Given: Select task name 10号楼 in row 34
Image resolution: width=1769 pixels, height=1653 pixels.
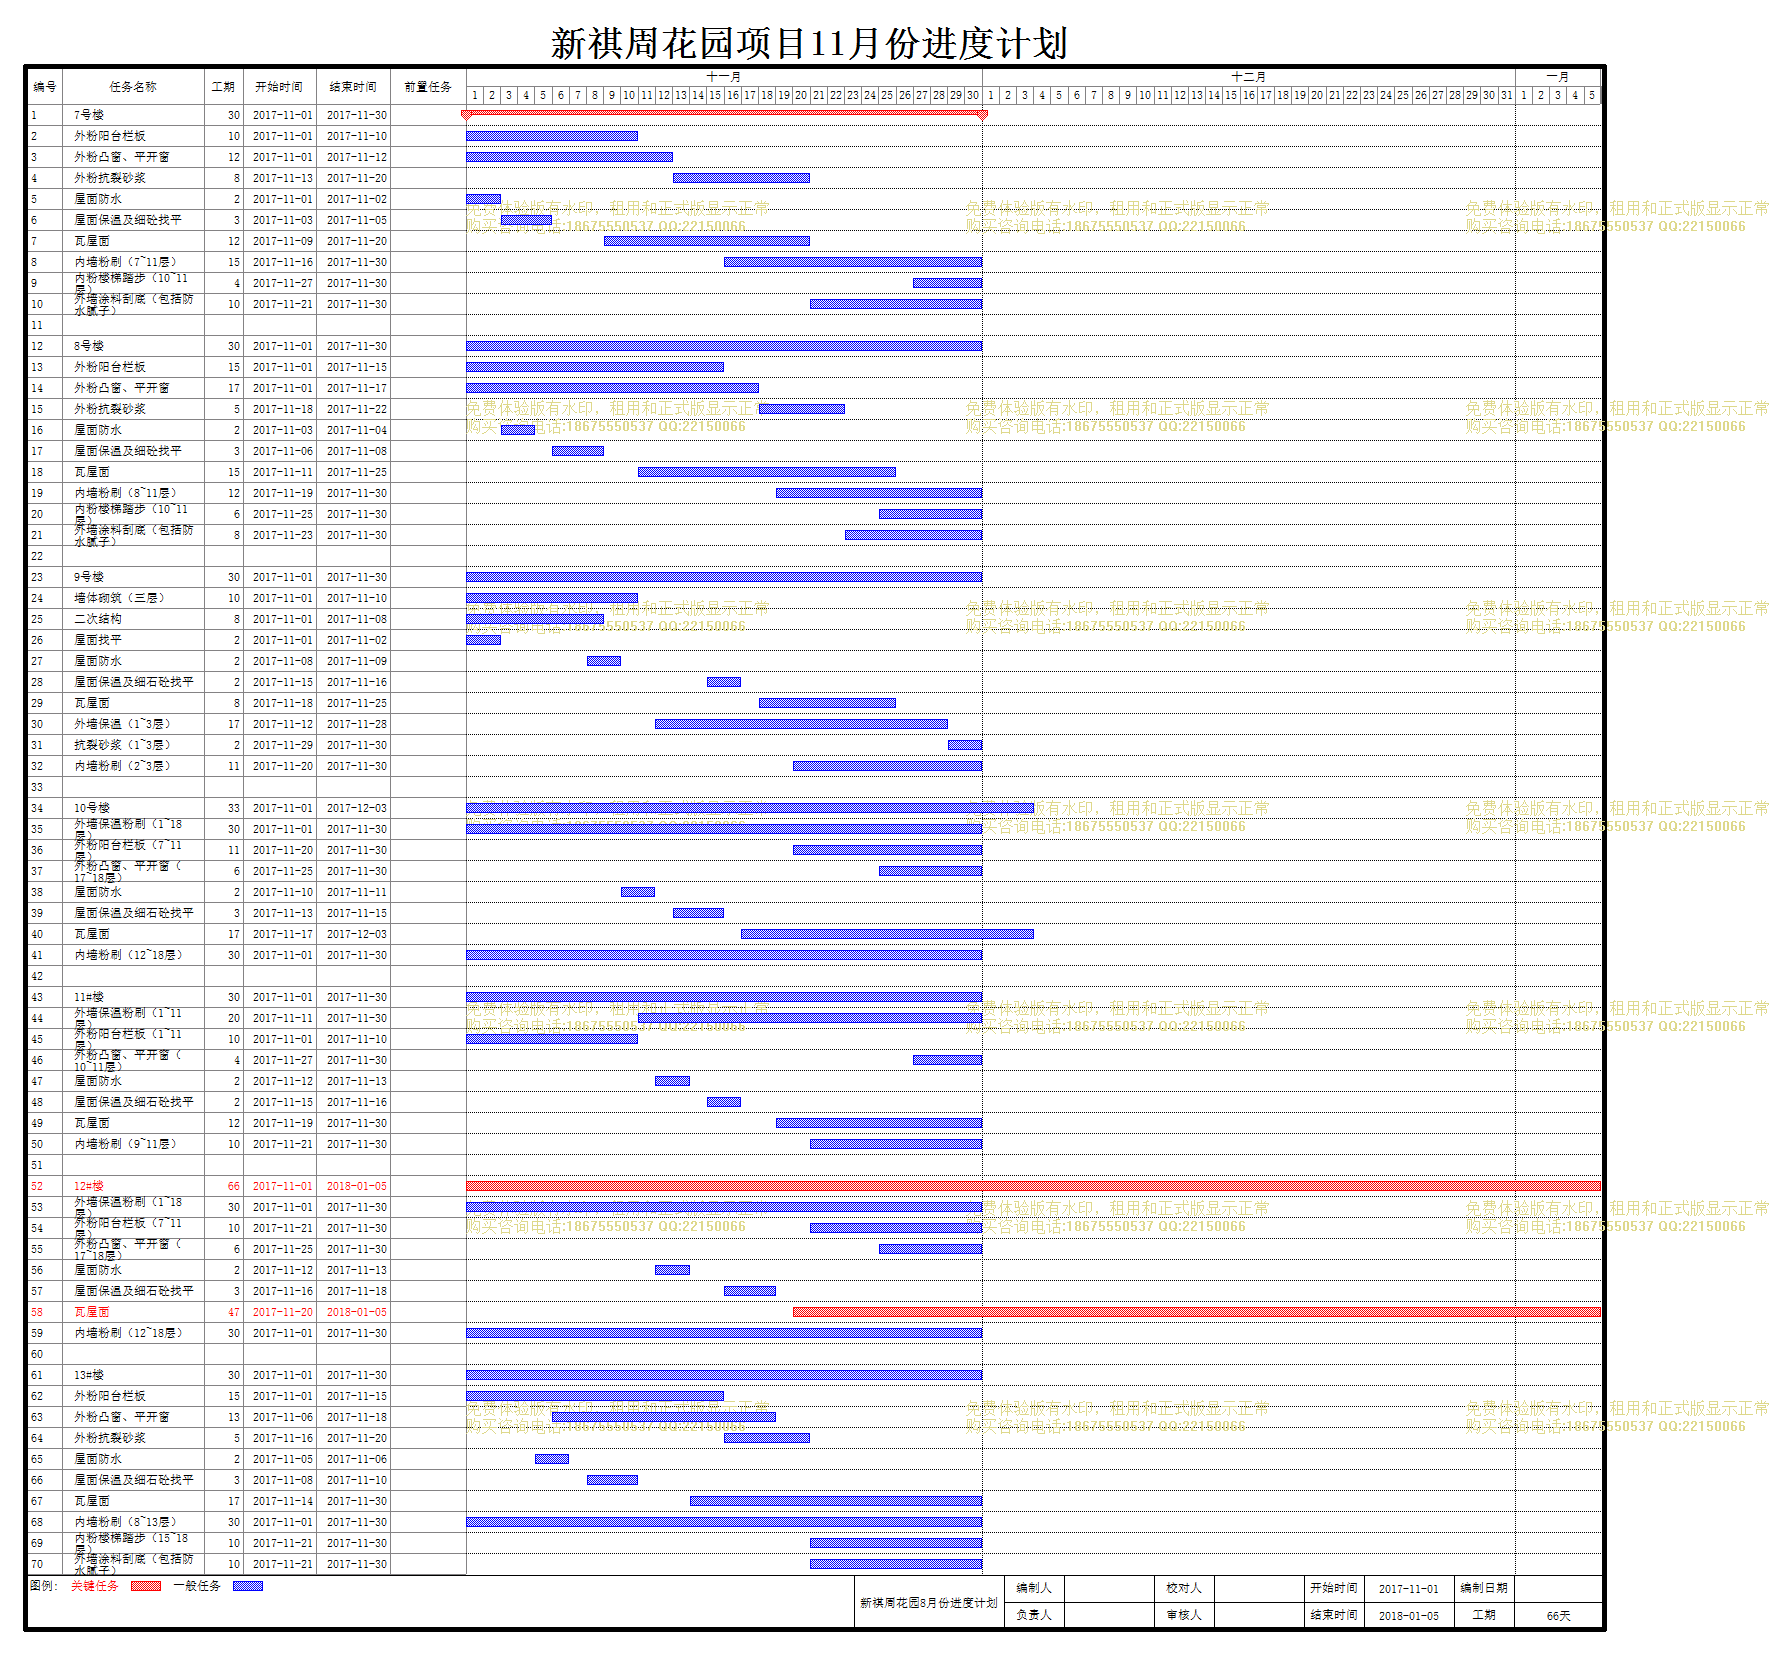Looking at the screenshot, I should pyautogui.click(x=92, y=808).
